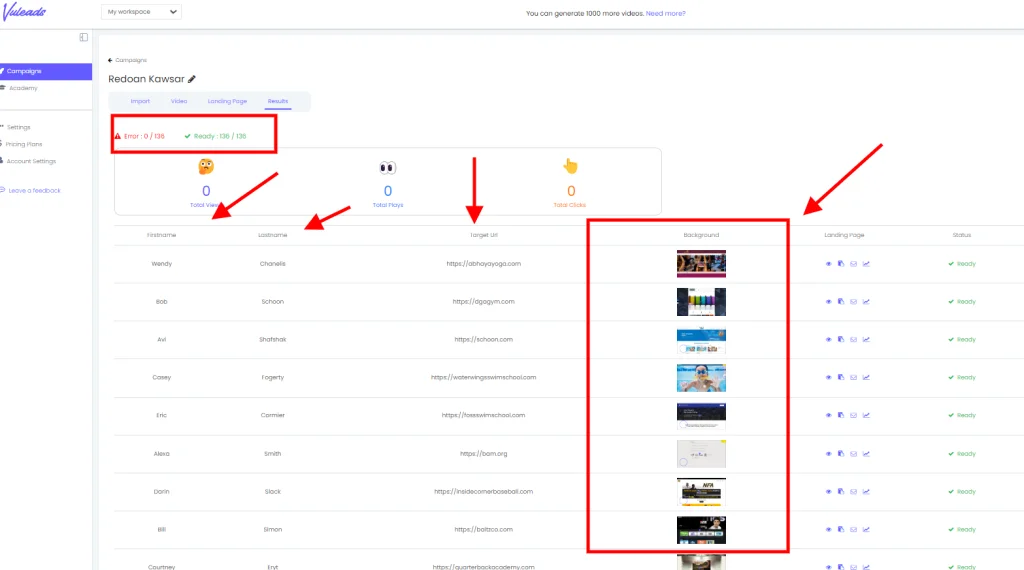Collapse the left sidebar panel icon
1024x570 pixels.
click(84, 37)
